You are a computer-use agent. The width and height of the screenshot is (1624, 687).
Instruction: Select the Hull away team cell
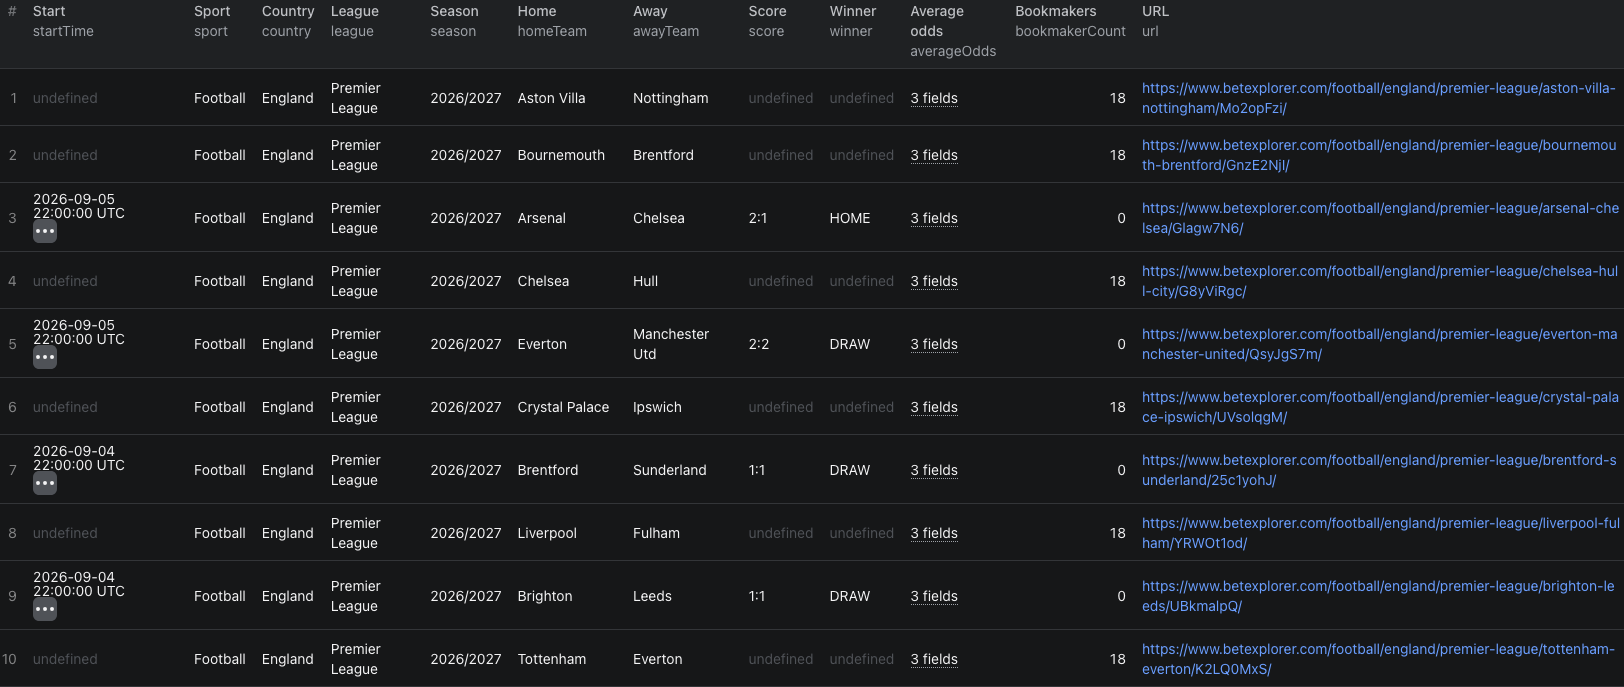(645, 281)
